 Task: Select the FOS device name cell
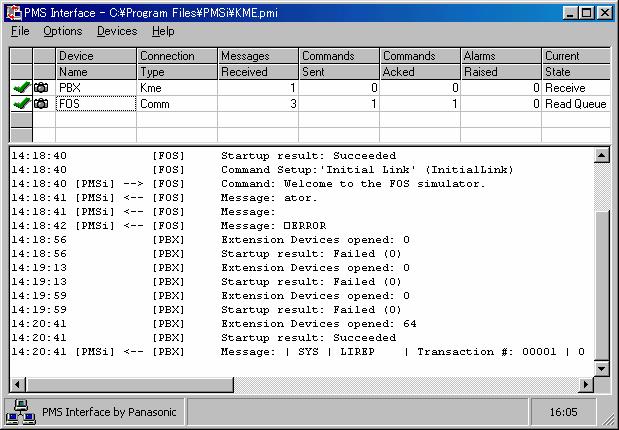click(x=96, y=104)
